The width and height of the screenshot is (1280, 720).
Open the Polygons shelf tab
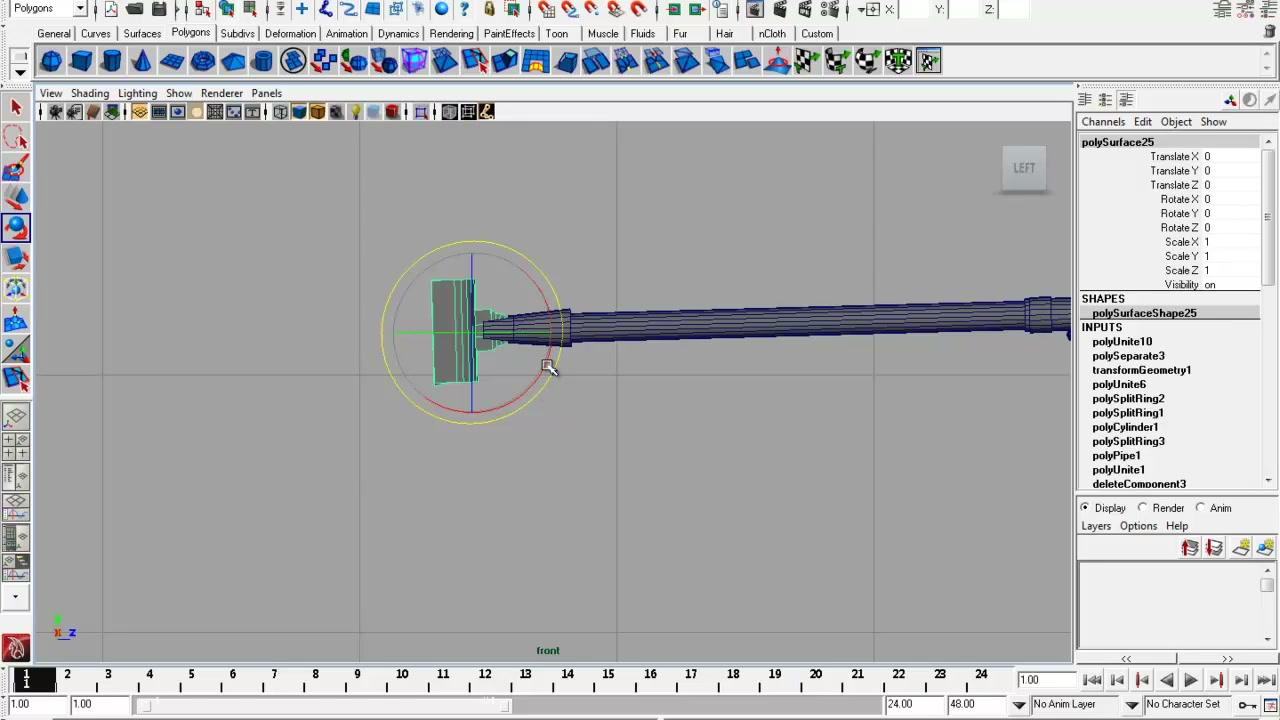point(190,32)
